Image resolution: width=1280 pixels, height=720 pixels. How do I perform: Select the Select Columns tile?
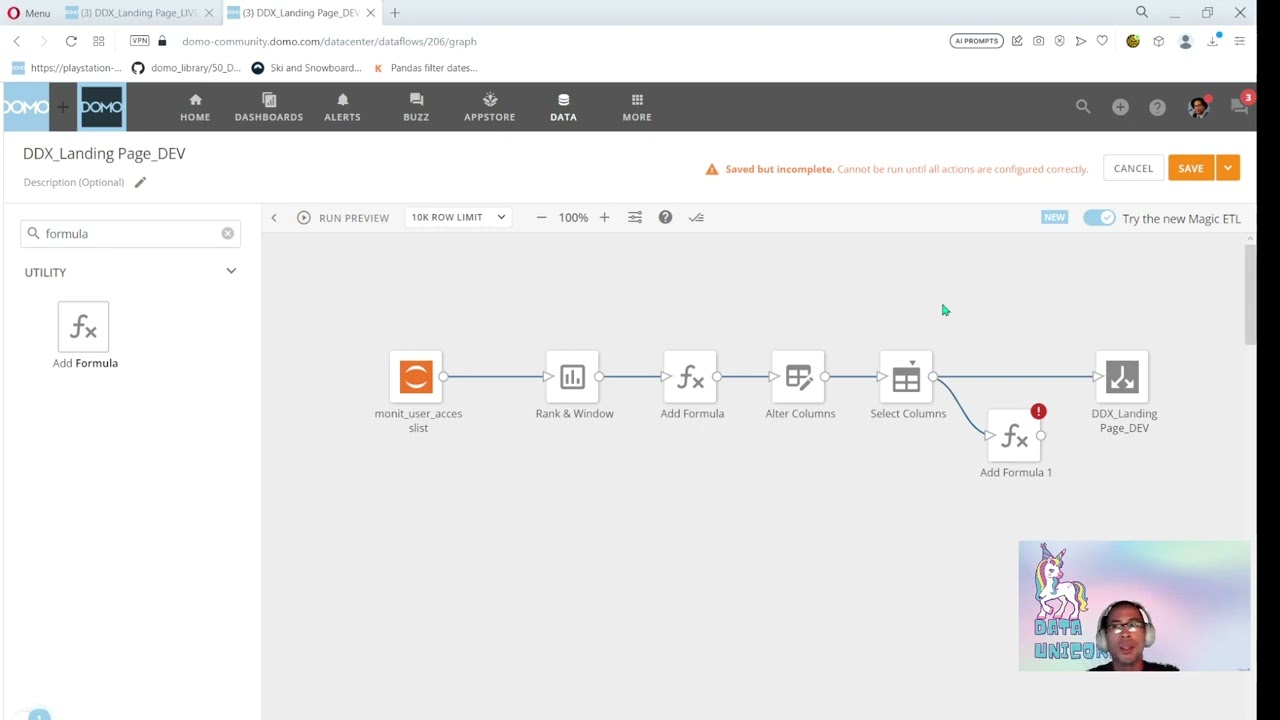tap(906, 377)
